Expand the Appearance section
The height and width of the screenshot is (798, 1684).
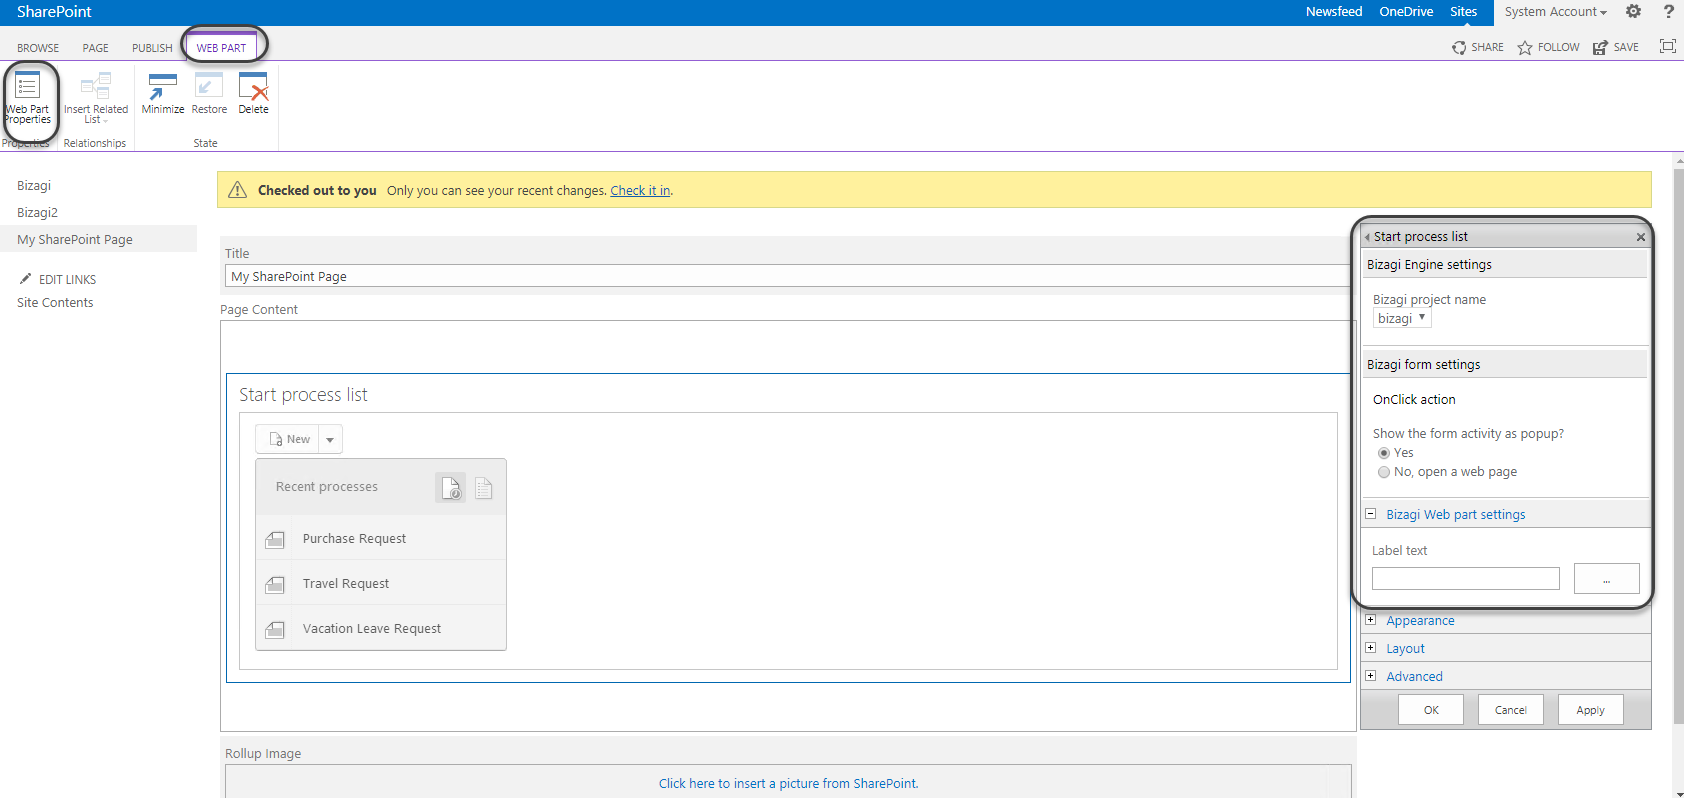click(1370, 620)
